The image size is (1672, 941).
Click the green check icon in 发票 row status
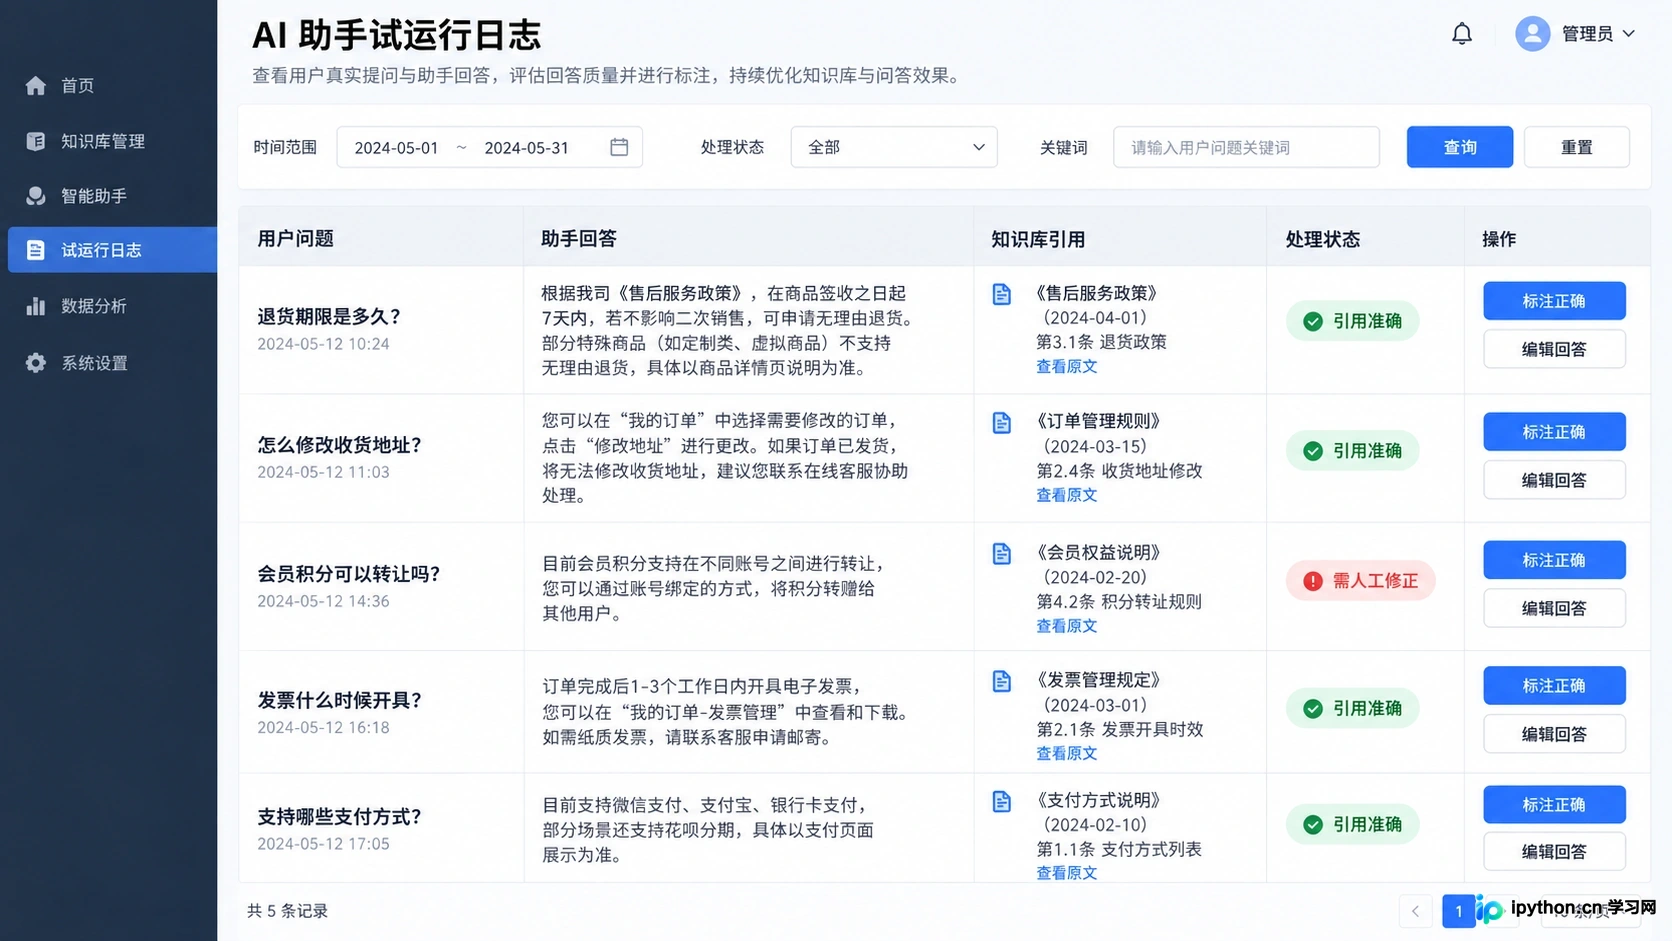(x=1313, y=709)
